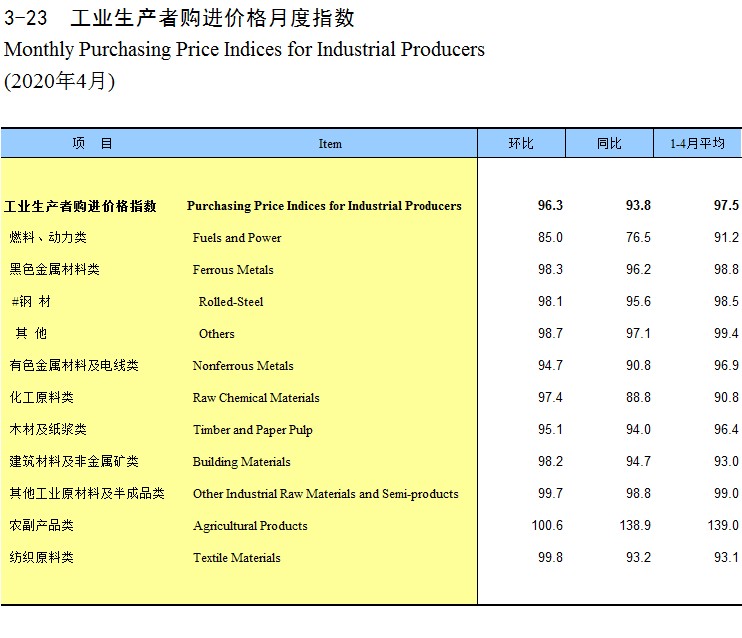Click the value 139.0 for Agricultural Products

coord(724,525)
